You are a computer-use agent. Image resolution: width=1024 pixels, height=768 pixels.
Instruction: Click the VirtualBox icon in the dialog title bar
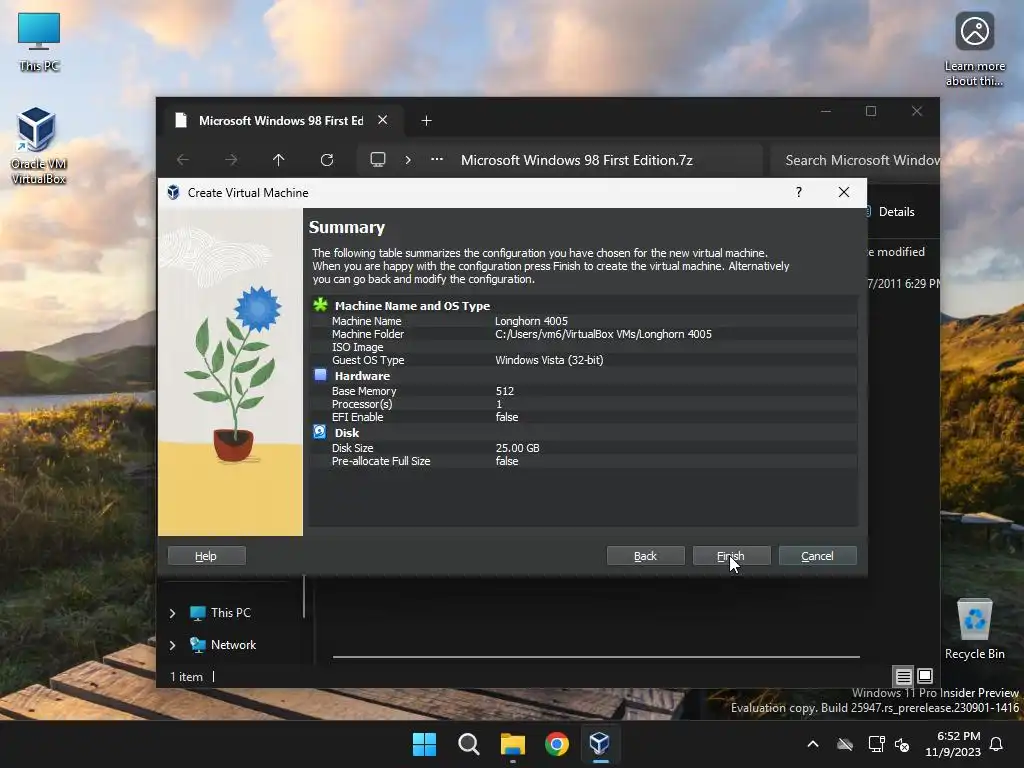coord(173,192)
